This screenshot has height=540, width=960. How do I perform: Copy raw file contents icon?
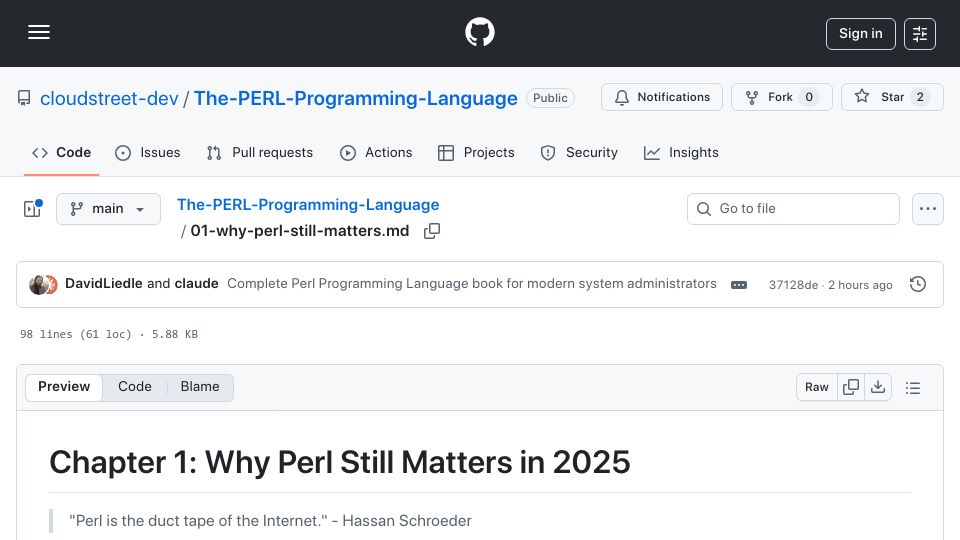[x=851, y=387]
